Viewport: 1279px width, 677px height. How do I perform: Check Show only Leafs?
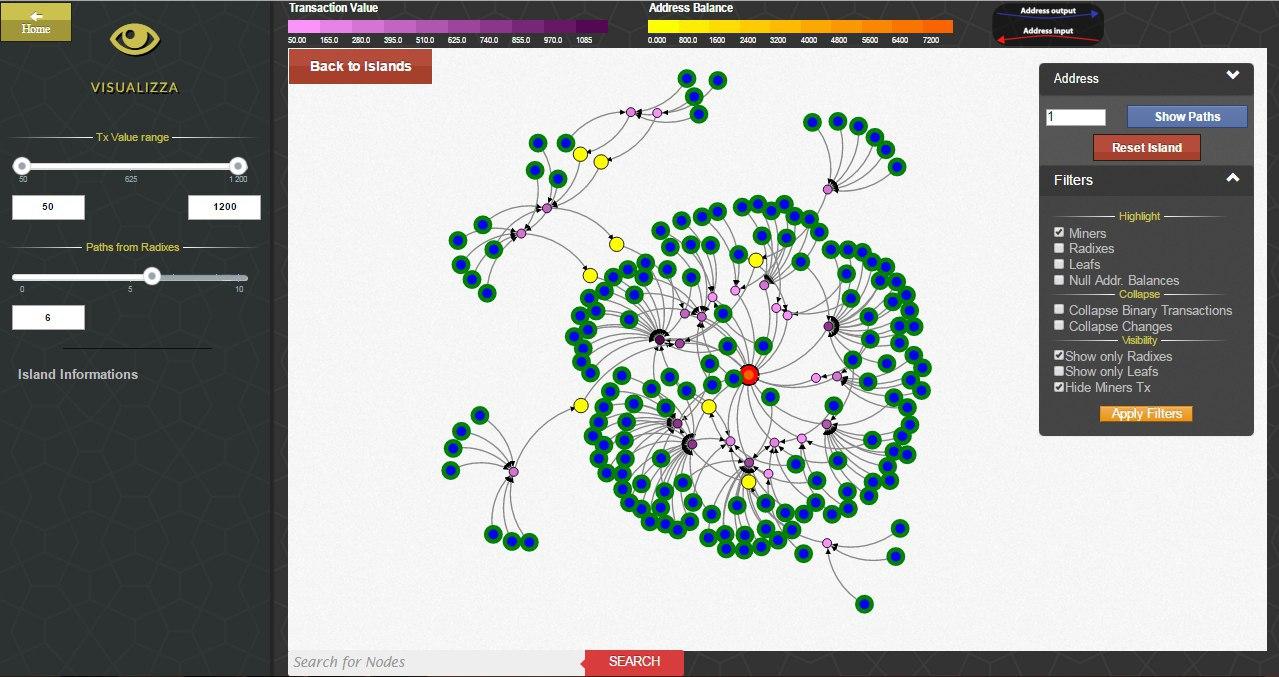[x=1059, y=371]
